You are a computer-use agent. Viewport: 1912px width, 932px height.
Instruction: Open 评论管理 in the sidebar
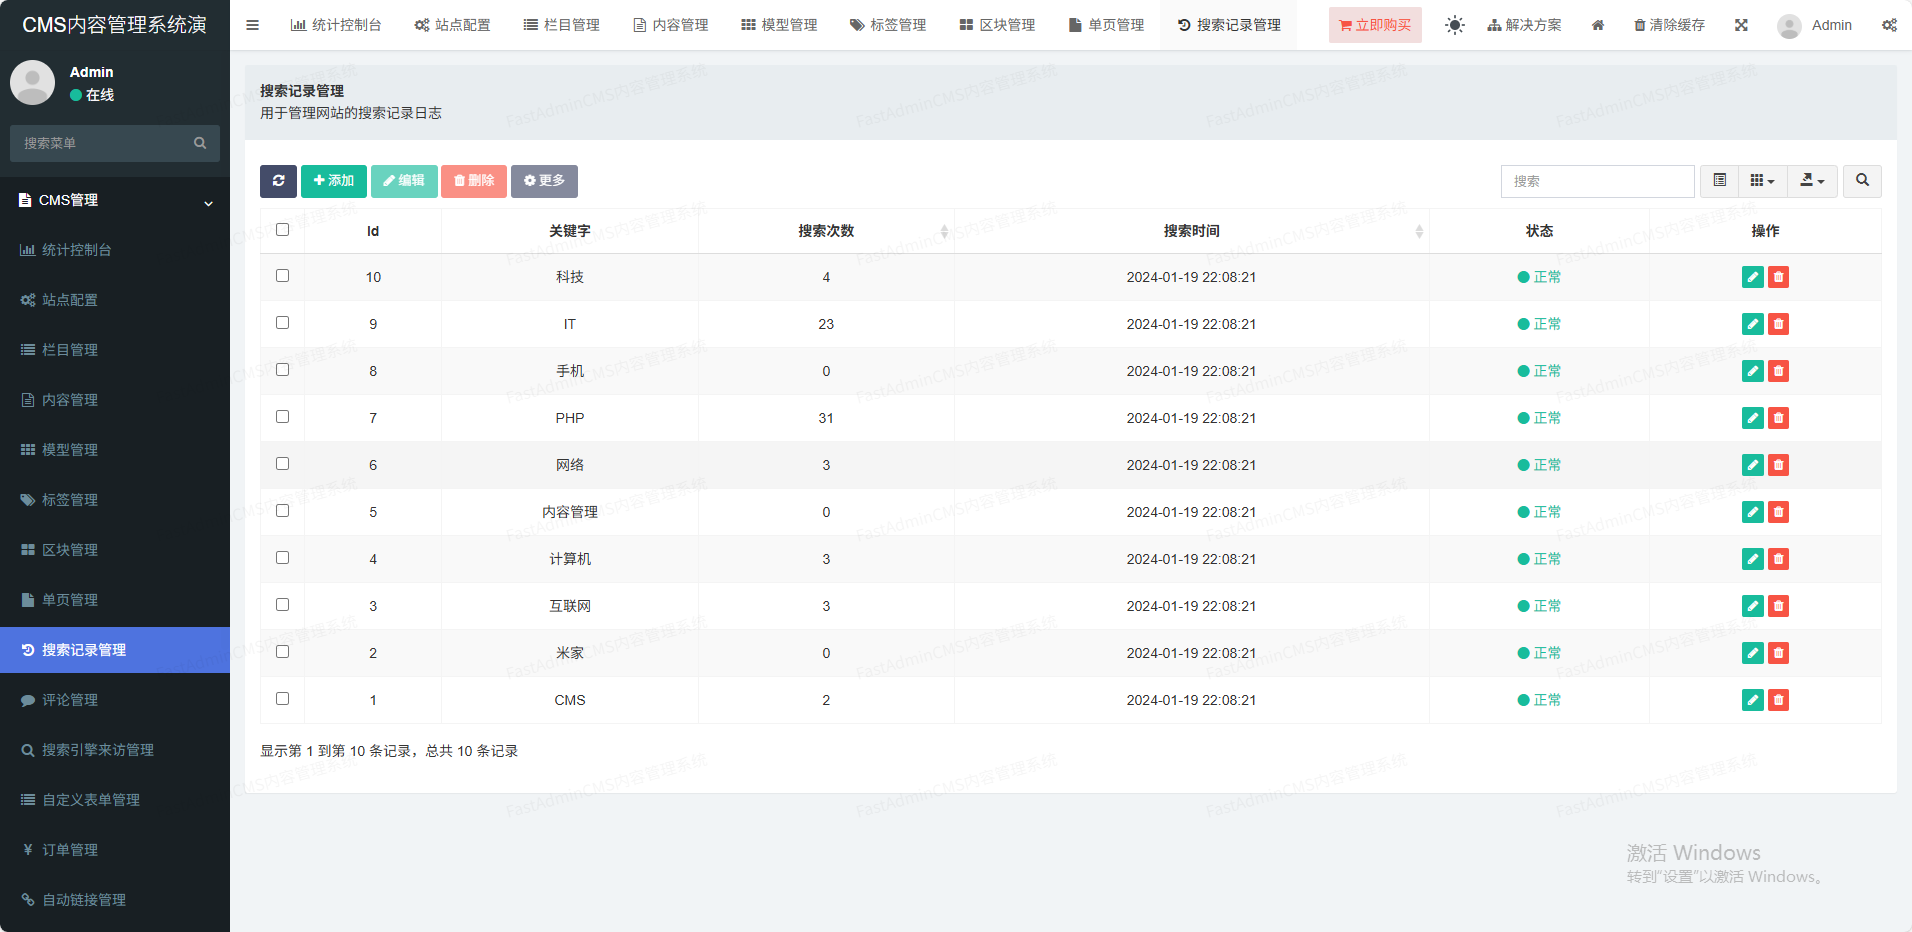[x=70, y=700]
